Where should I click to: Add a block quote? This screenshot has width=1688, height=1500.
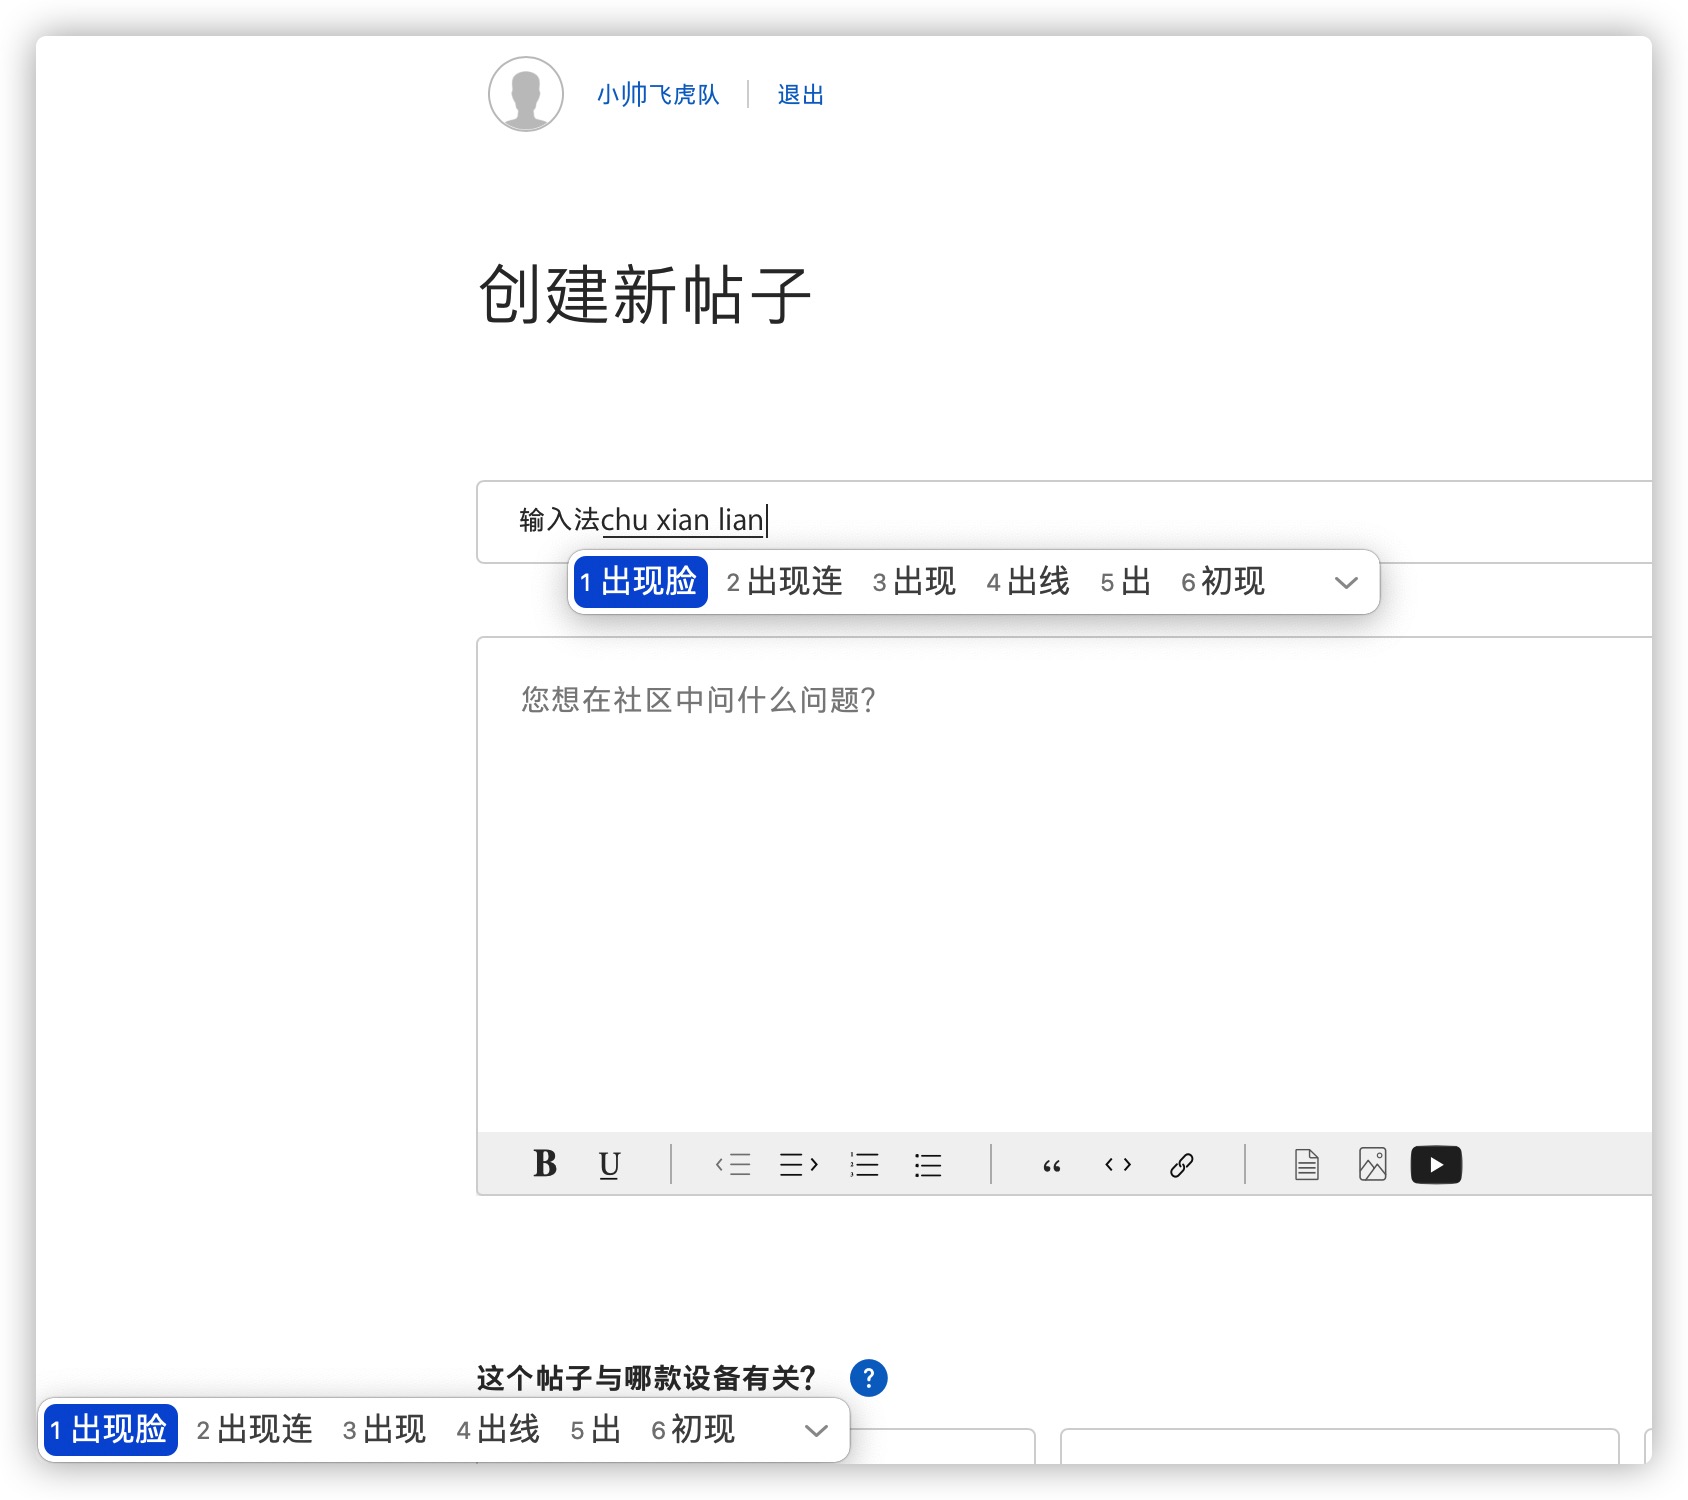pyautogui.click(x=1052, y=1165)
